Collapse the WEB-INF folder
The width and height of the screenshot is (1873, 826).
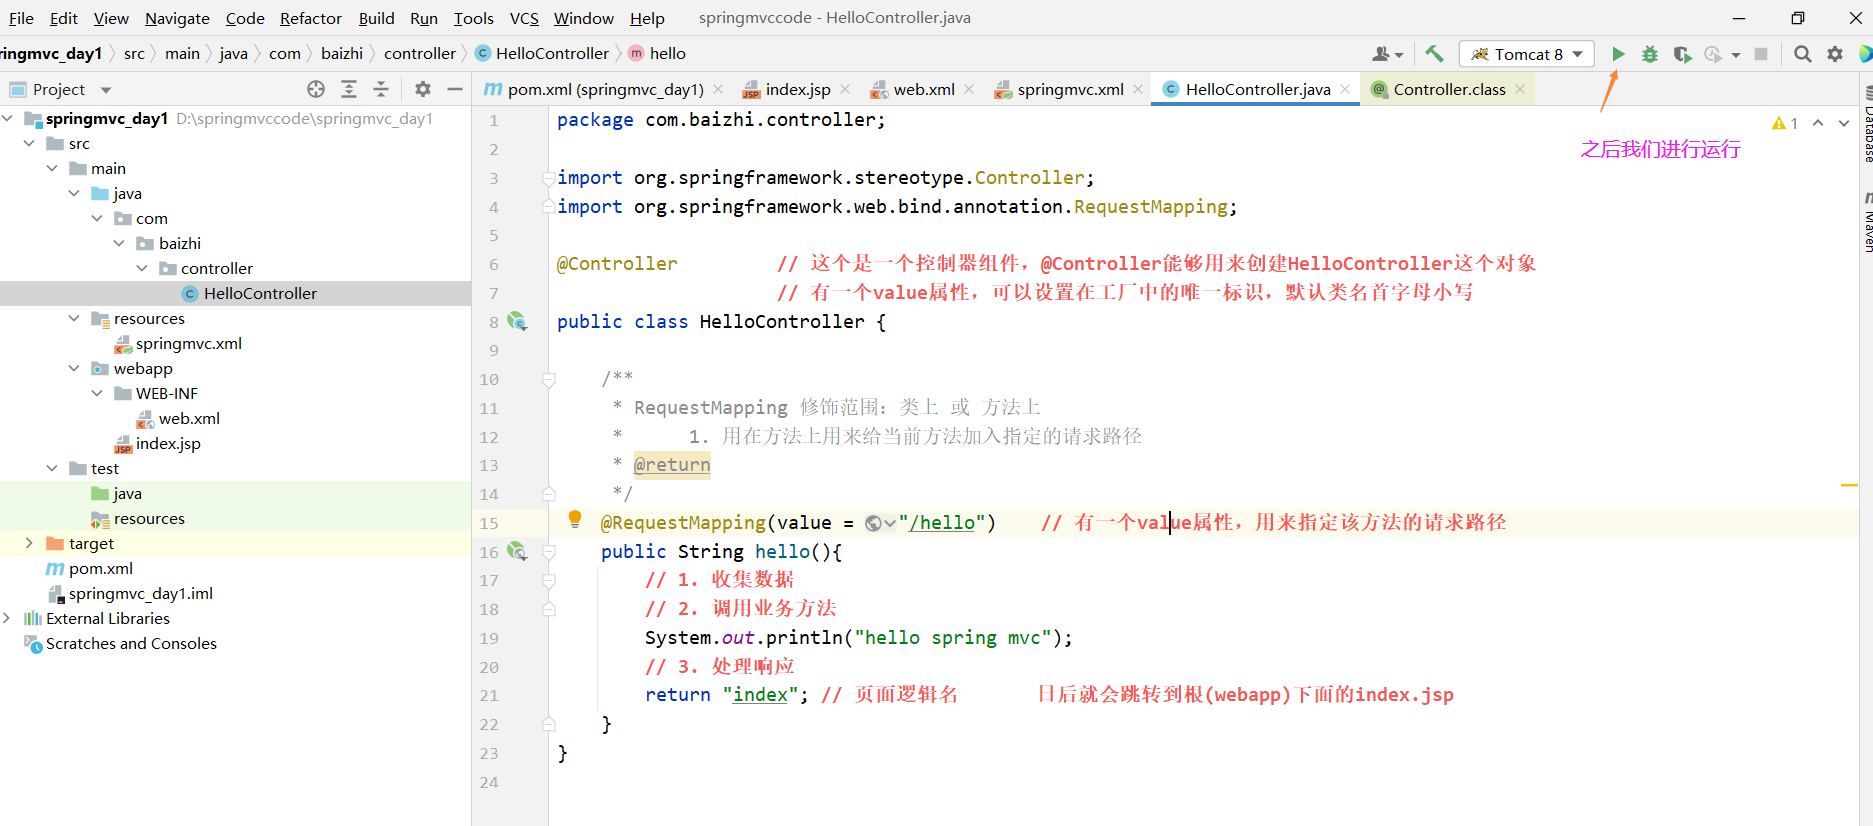(97, 393)
